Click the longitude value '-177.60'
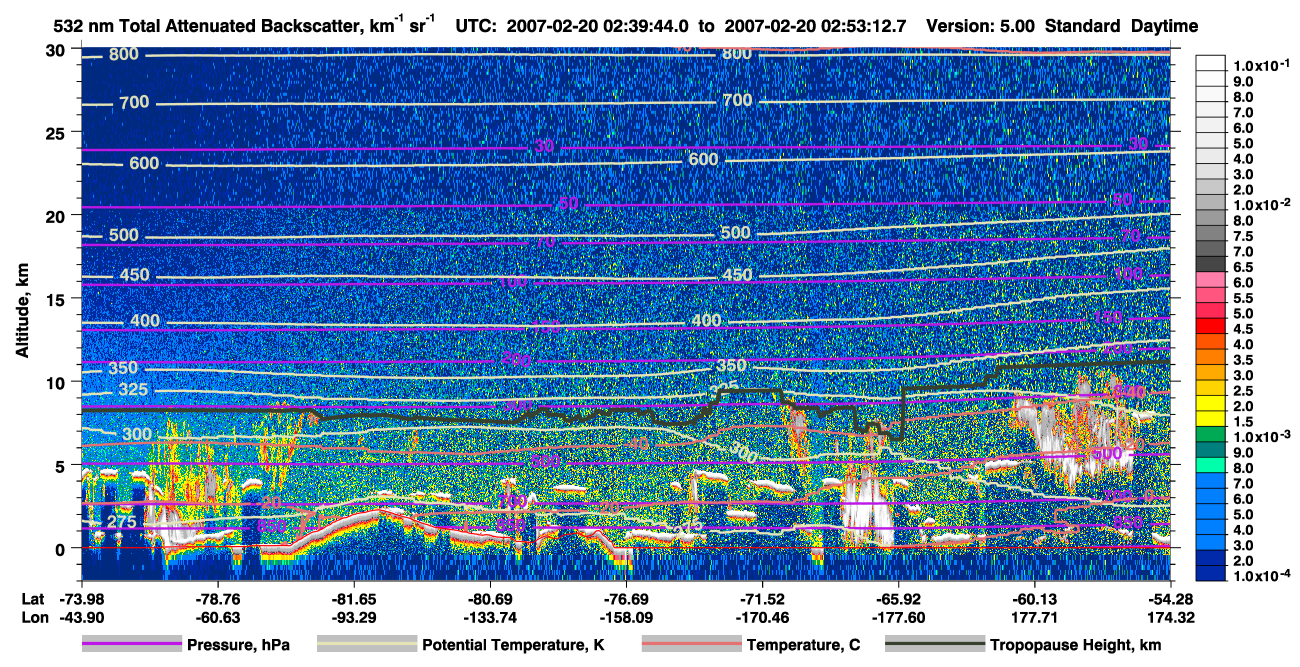Viewport: 1300px width, 667px height. click(x=898, y=617)
